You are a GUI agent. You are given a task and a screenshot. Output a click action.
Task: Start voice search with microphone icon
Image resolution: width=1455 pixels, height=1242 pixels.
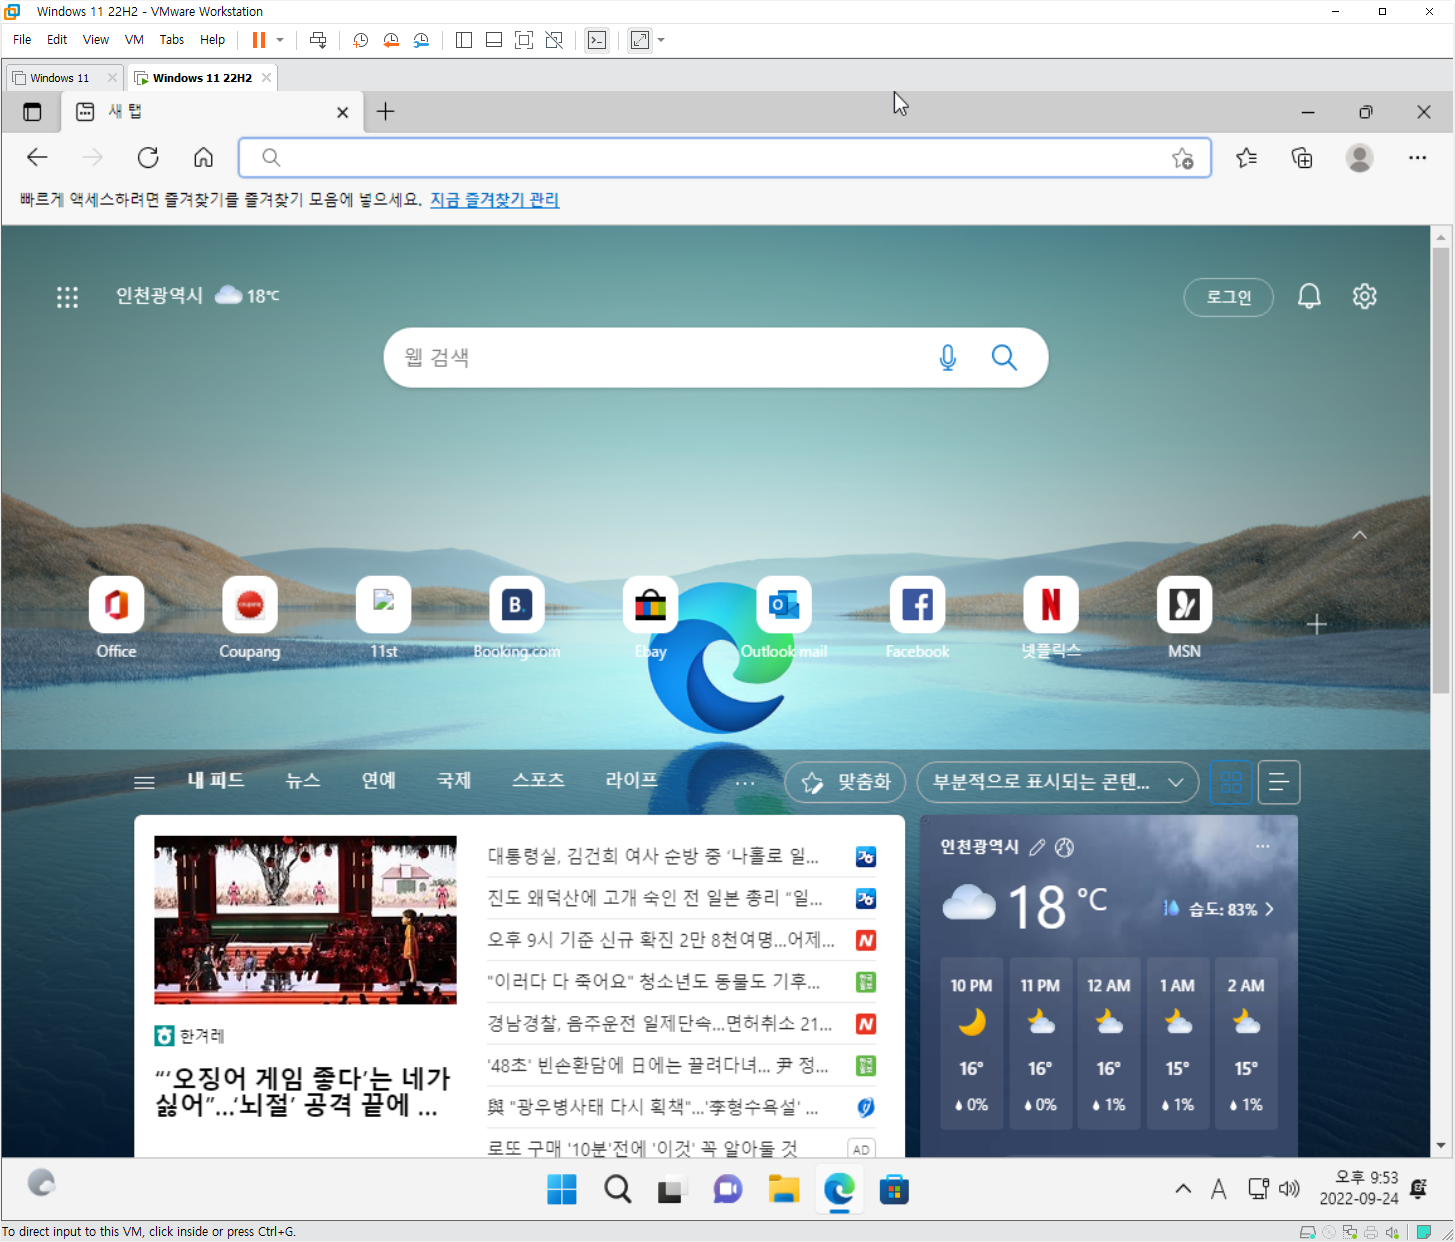click(x=948, y=357)
